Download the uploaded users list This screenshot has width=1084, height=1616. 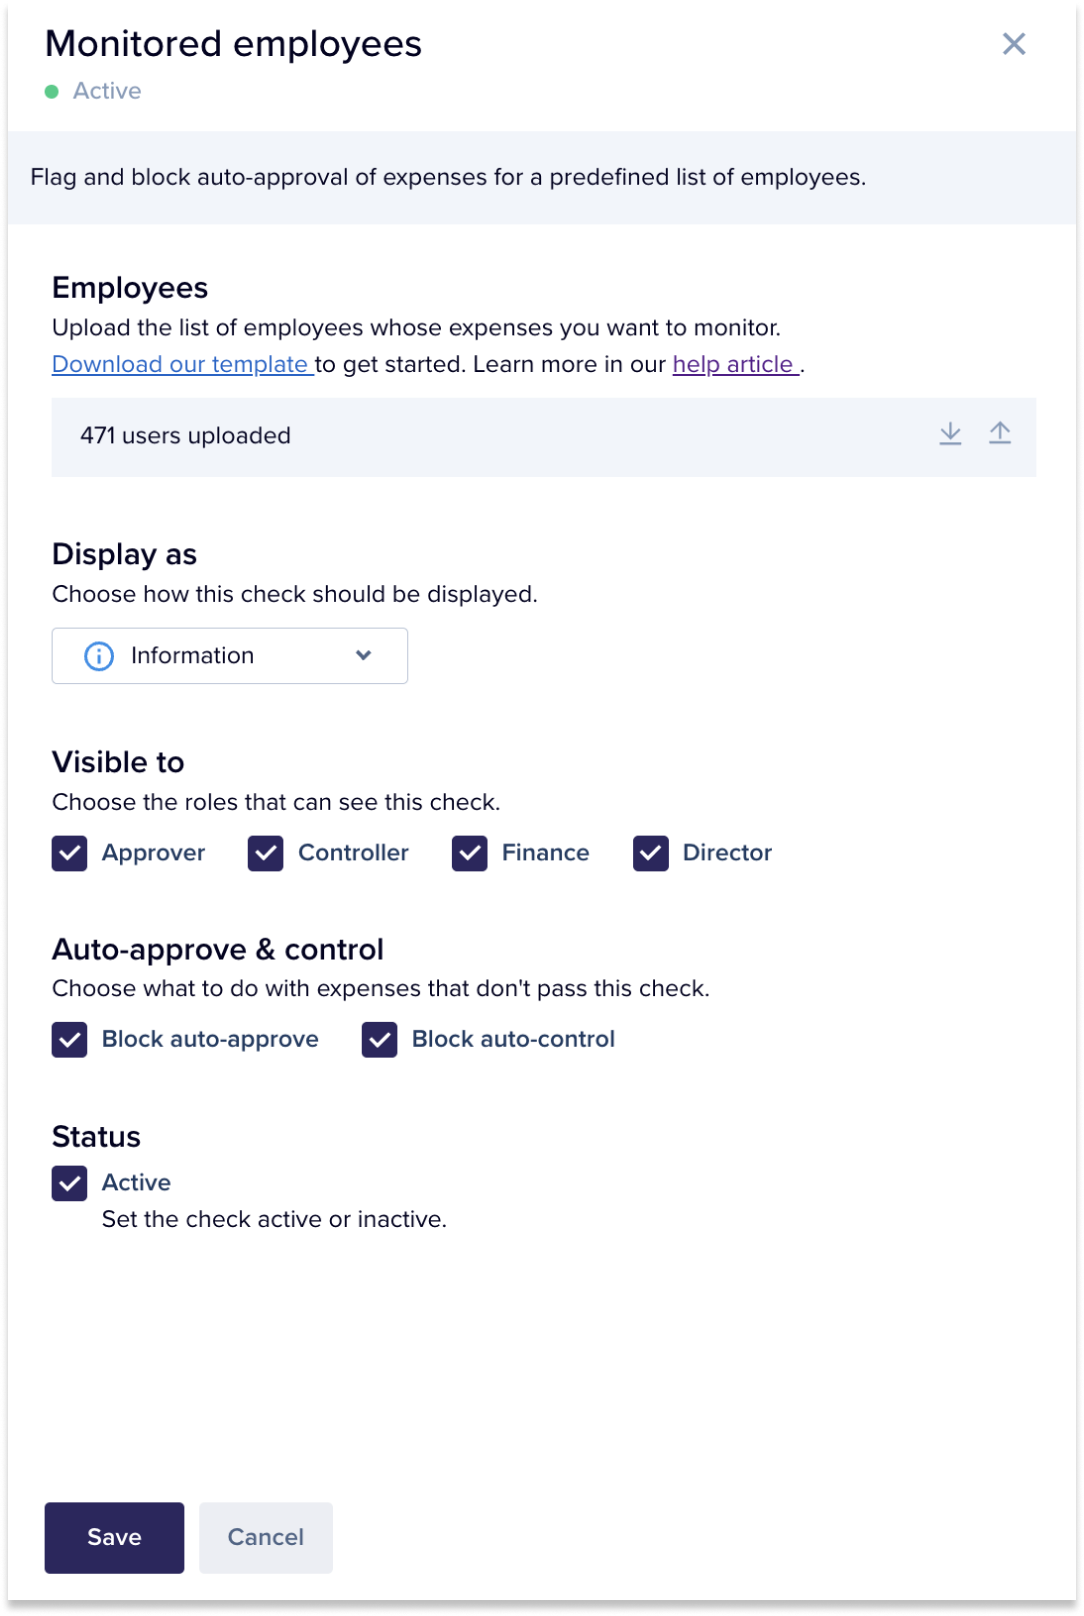click(x=950, y=434)
